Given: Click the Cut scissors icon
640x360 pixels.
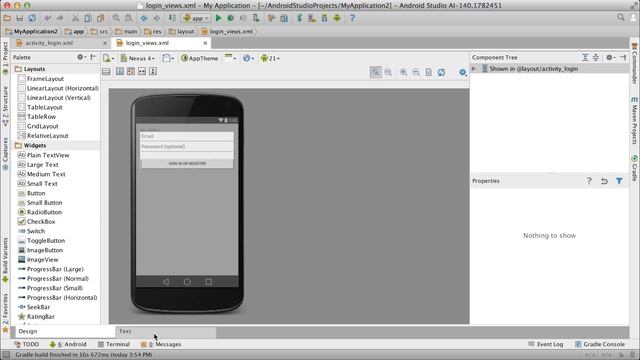Looking at the screenshot, I should 76,18.
